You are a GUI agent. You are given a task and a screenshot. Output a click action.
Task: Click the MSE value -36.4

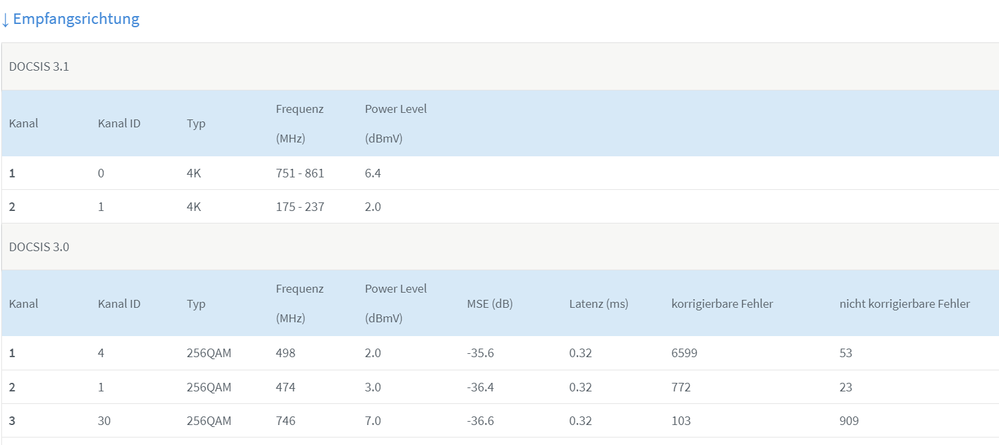(481, 387)
